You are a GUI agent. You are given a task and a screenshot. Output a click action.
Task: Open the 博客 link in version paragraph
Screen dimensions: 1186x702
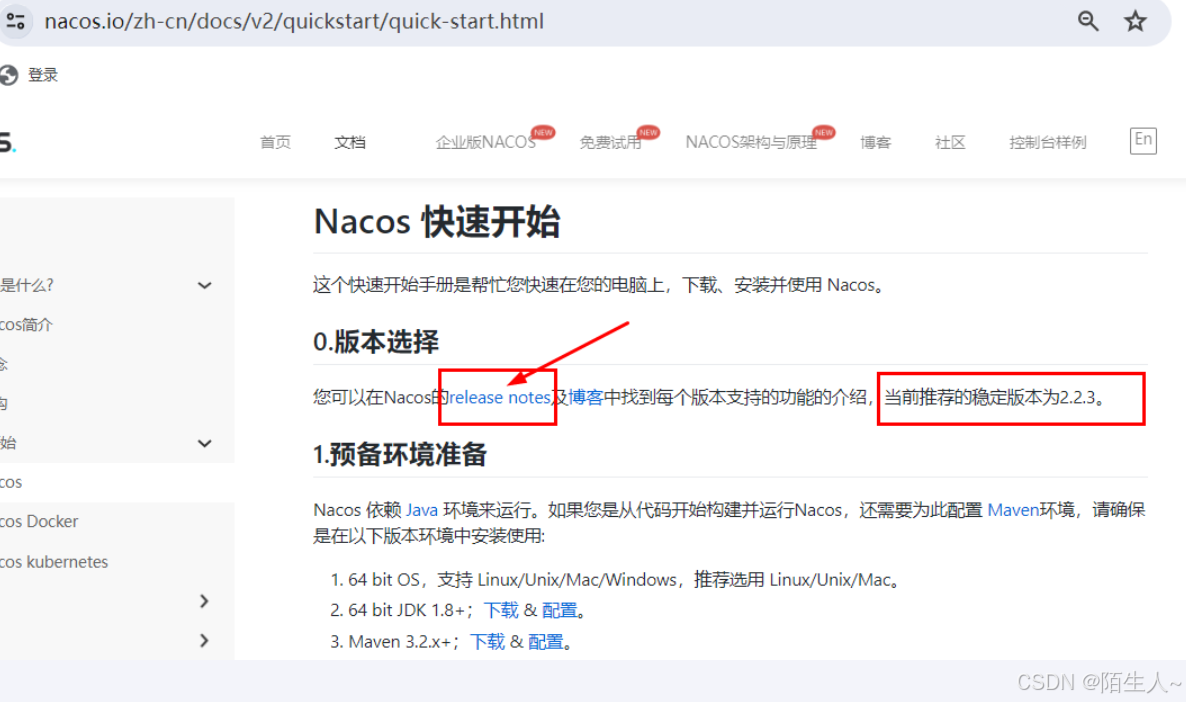pyautogui.click(x=585, y=397)
